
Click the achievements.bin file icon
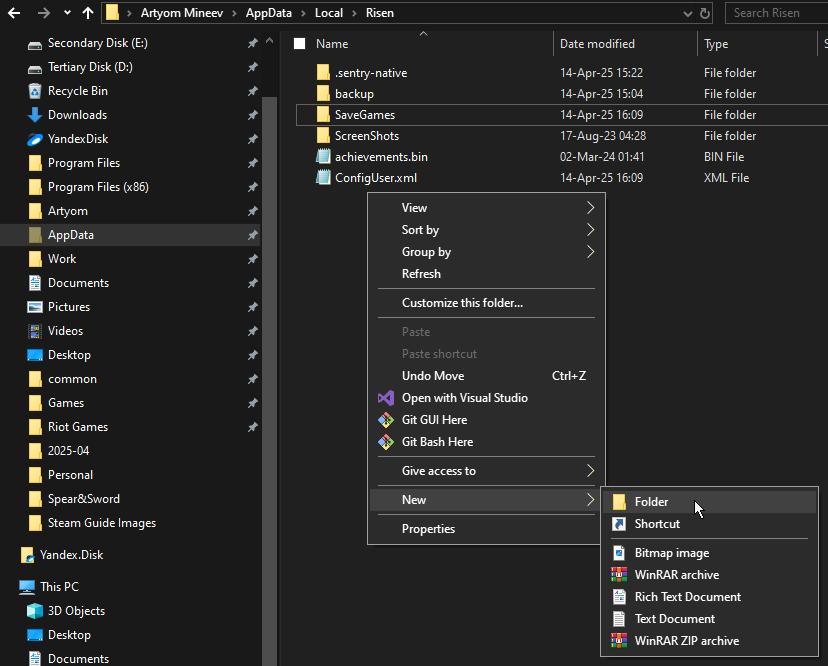pyautogui.click(x=323, y=157)
